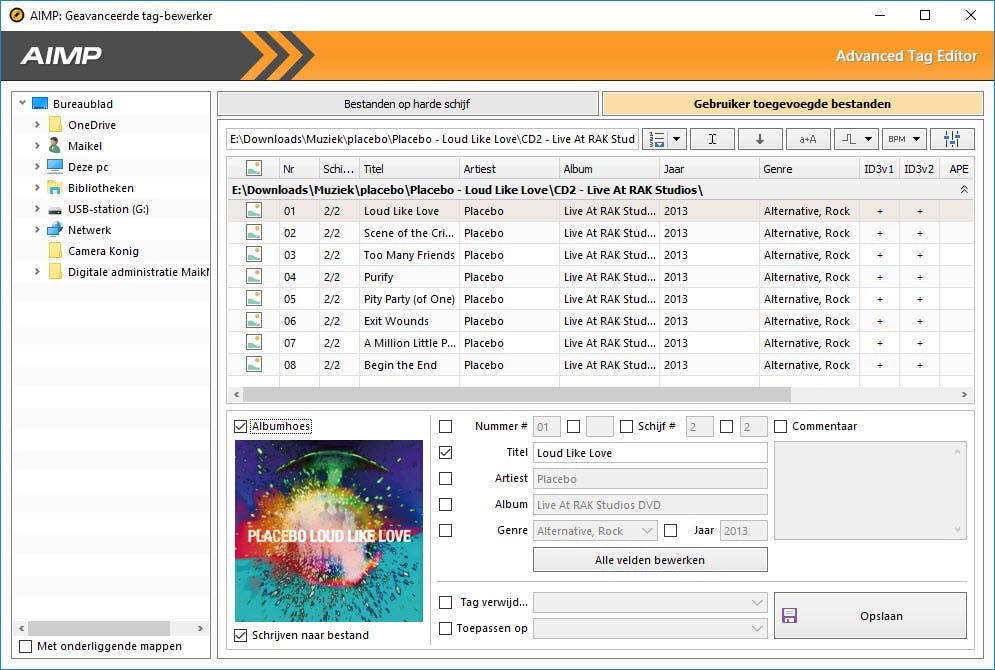Tick the Album field checkbox
995x670 pixels.
click(445, 504)
